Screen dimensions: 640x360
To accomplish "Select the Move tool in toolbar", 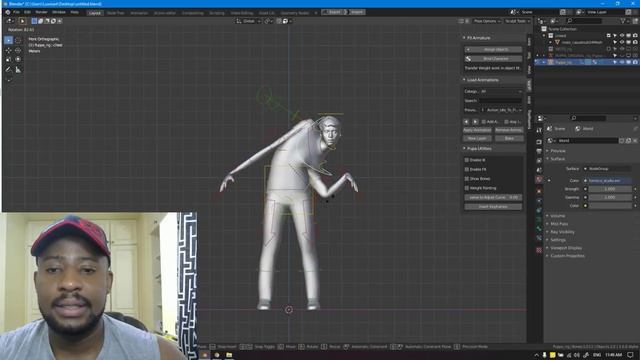I will 8,51.
